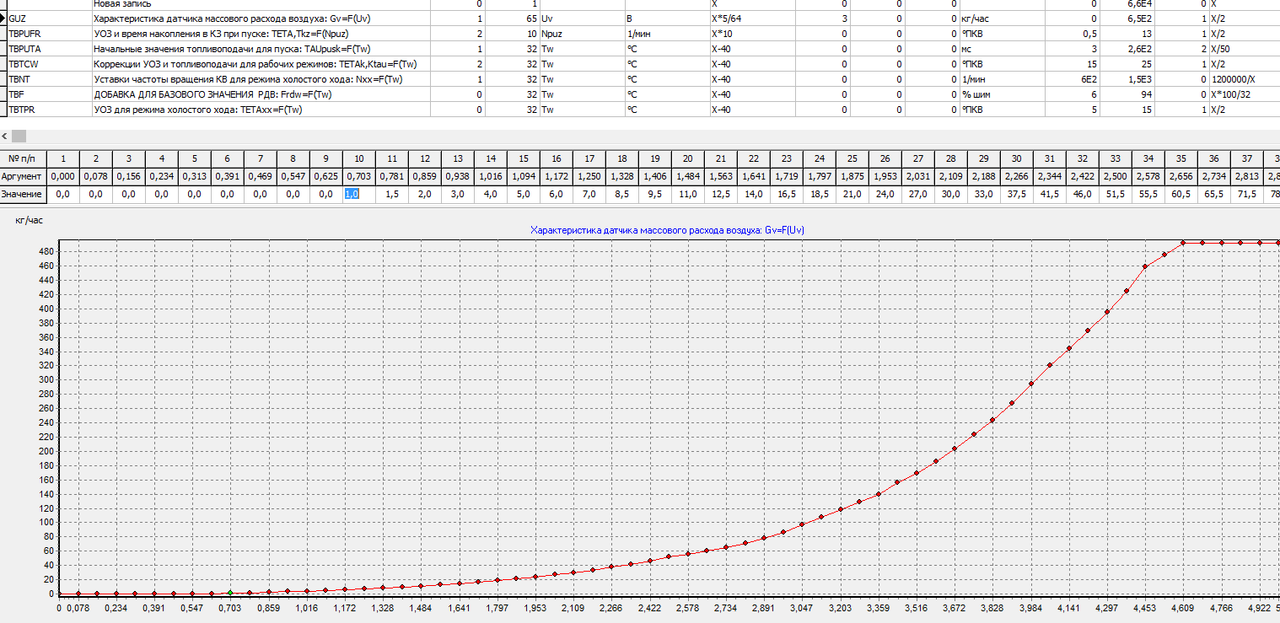
Task: Click the '№ п/п' row label
Action: click(x=23, y=158)
